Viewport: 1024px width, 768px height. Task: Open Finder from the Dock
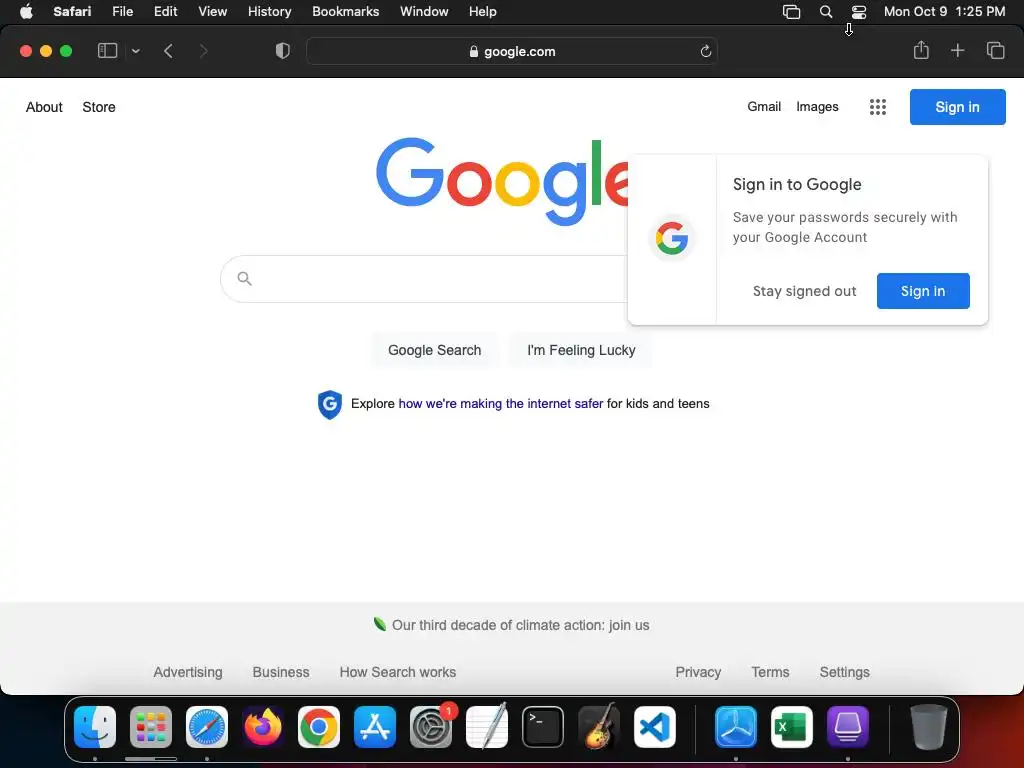pyautogui.click(x=95, y=727)
